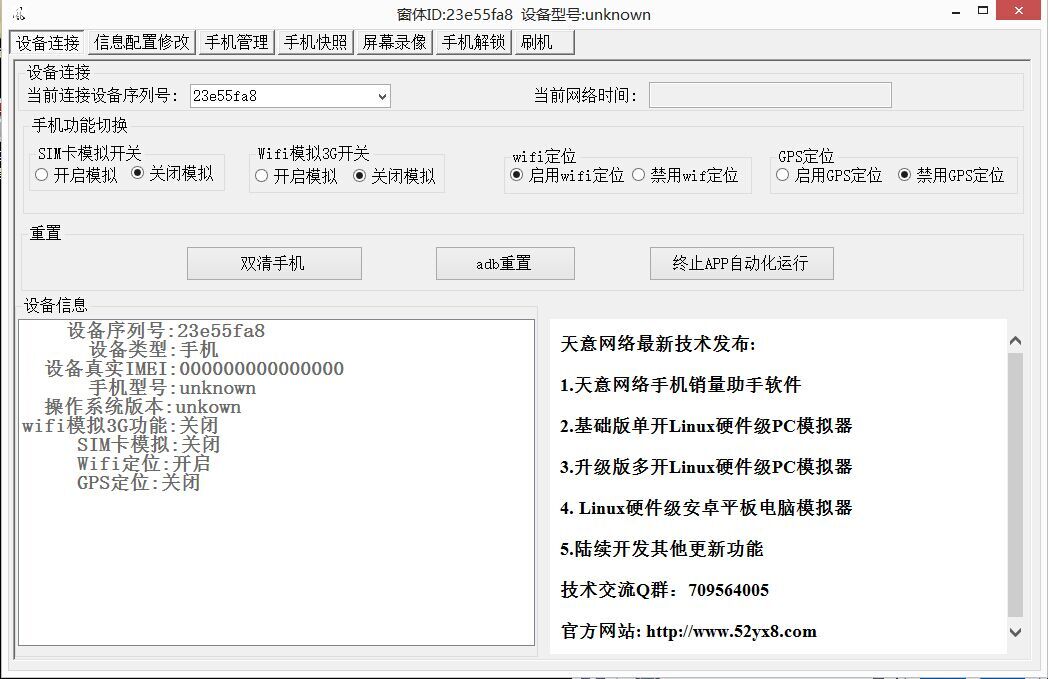This screenshot has height=679, width=1048.
Task: Click the scrollbar up arrow in announcement panel
Action: coord(1016,341)
